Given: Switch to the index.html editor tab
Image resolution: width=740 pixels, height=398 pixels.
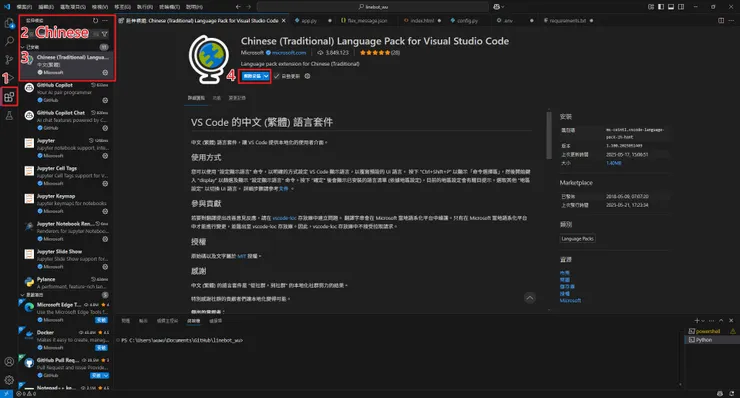Looking at the screenshot, I should click(x=422, y=21).
